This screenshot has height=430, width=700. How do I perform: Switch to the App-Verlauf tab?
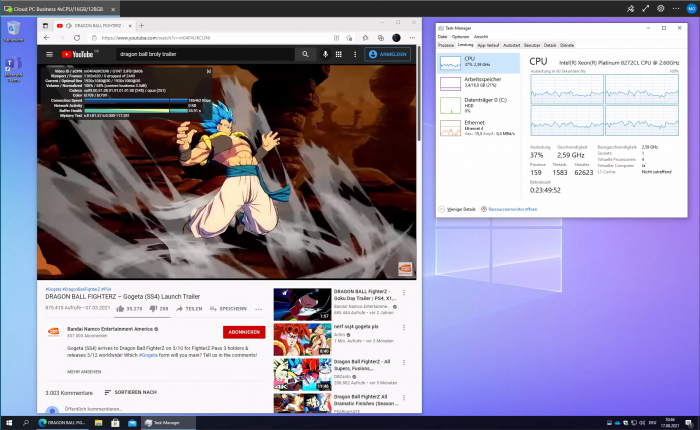(x=488, y=45)
